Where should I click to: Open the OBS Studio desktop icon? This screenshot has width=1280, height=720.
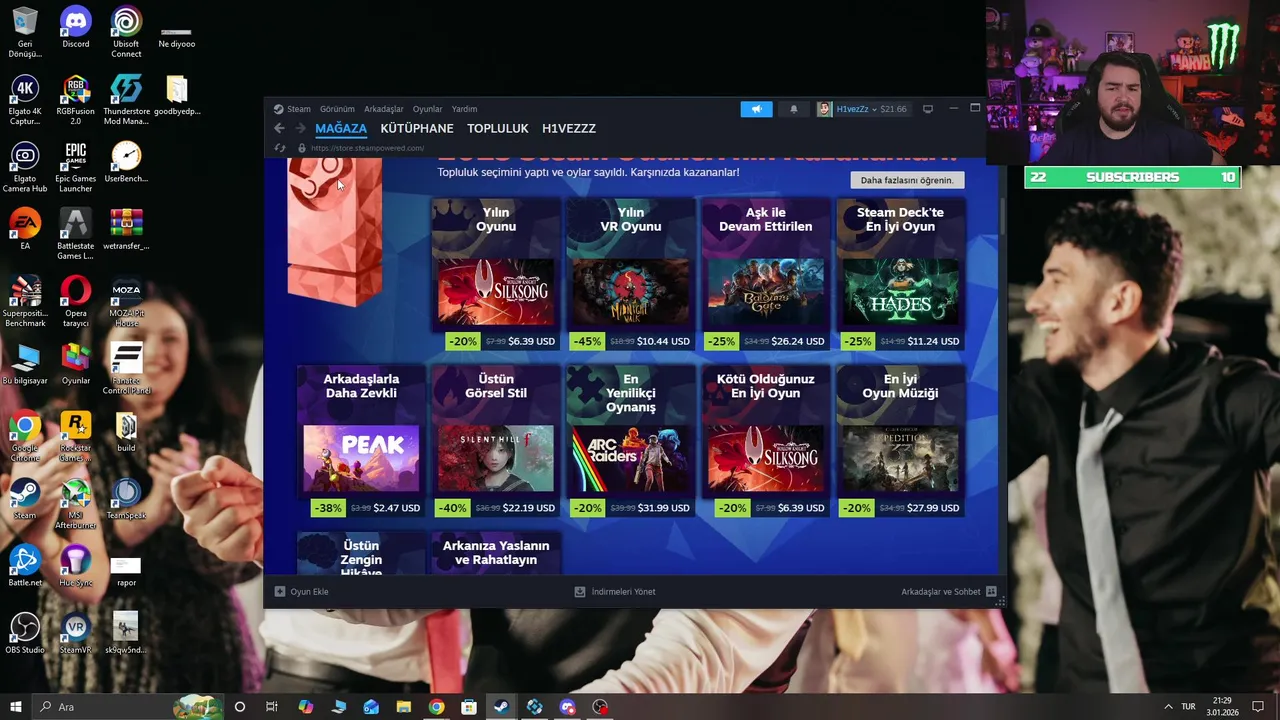pyautogui.click(x=25, y=633)
